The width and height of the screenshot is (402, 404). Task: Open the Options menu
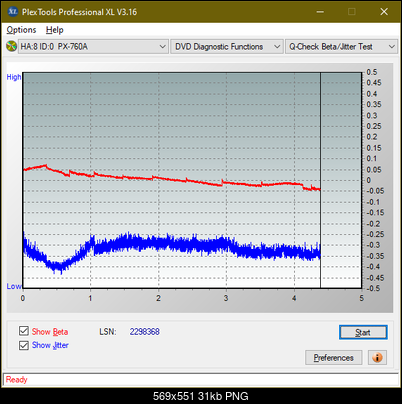point(21,30)
